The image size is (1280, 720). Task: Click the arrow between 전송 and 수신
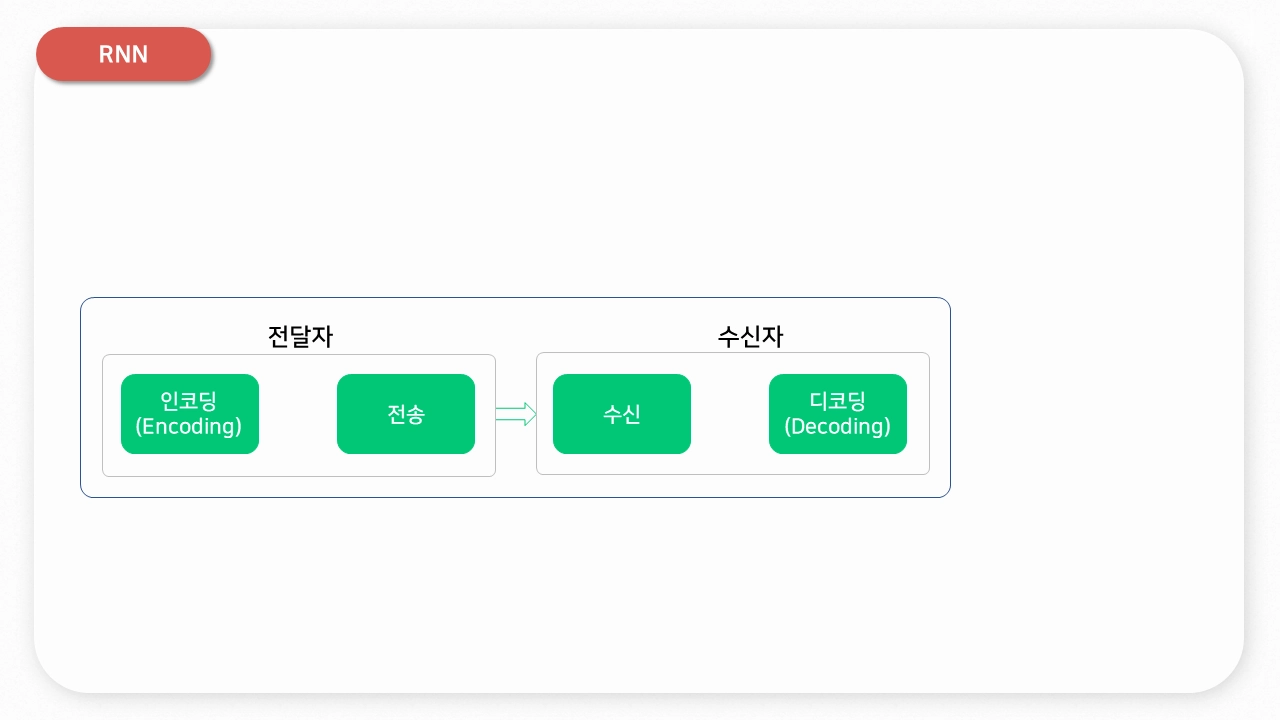[x=515, y=414]
